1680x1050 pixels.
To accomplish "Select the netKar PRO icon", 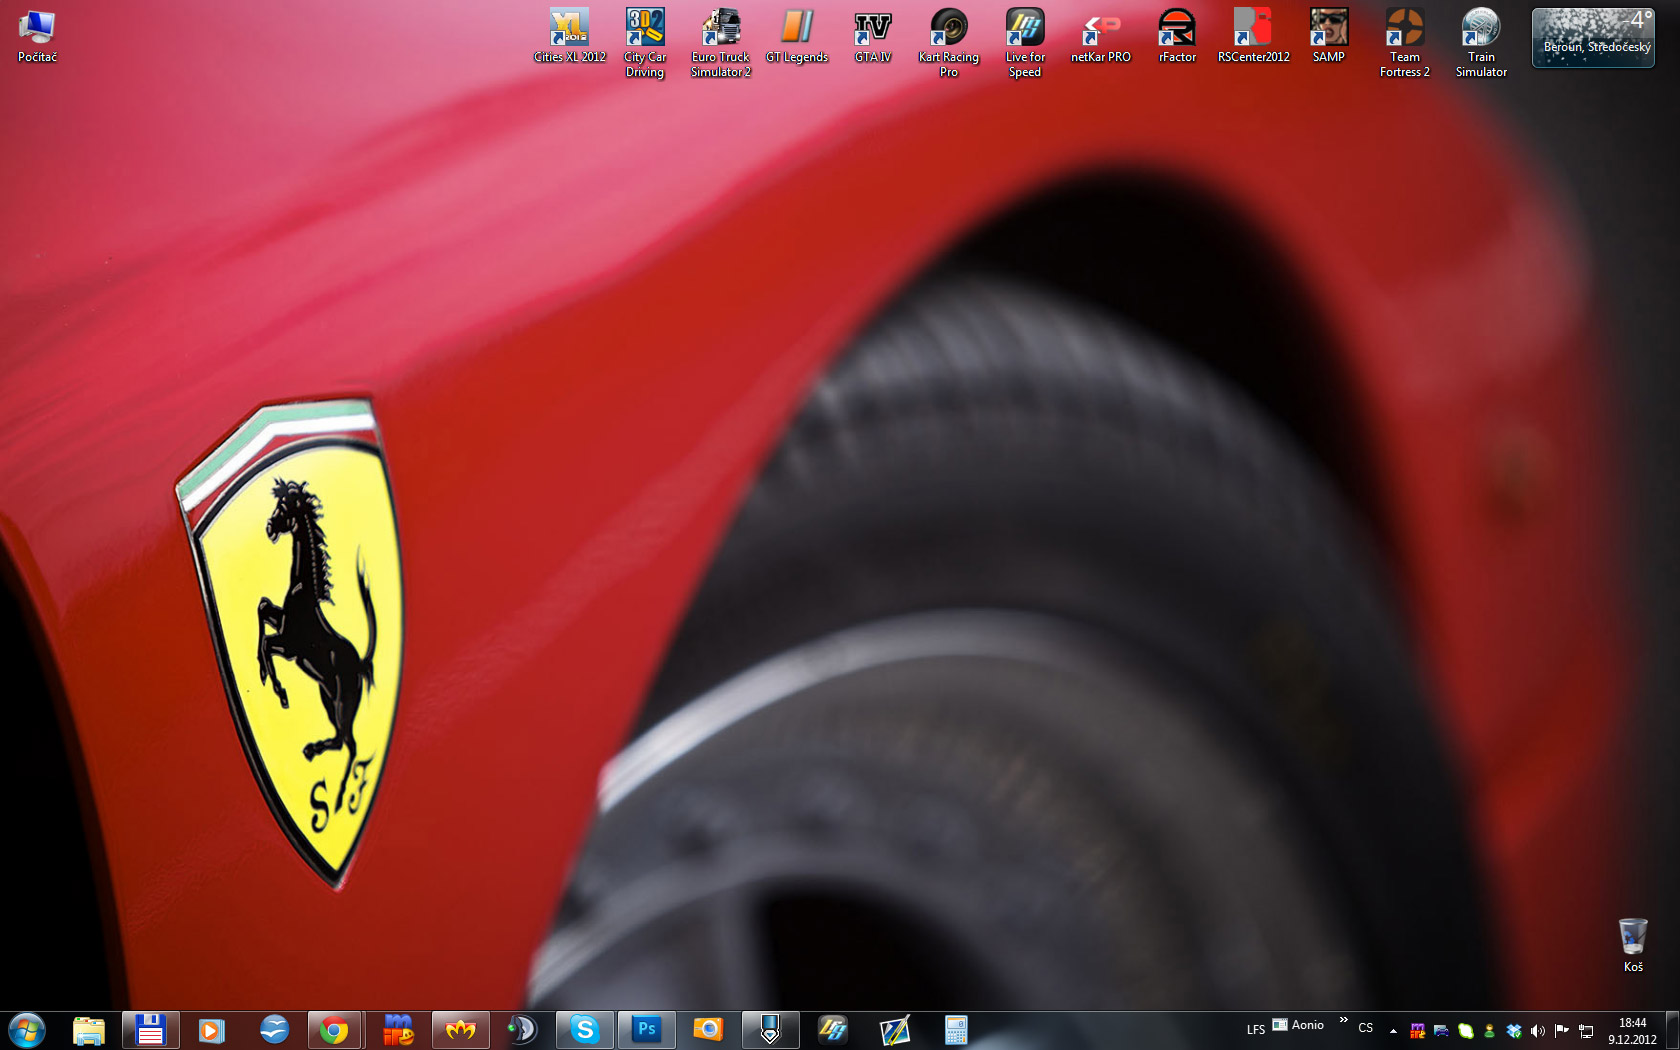I will (1101, 36).
